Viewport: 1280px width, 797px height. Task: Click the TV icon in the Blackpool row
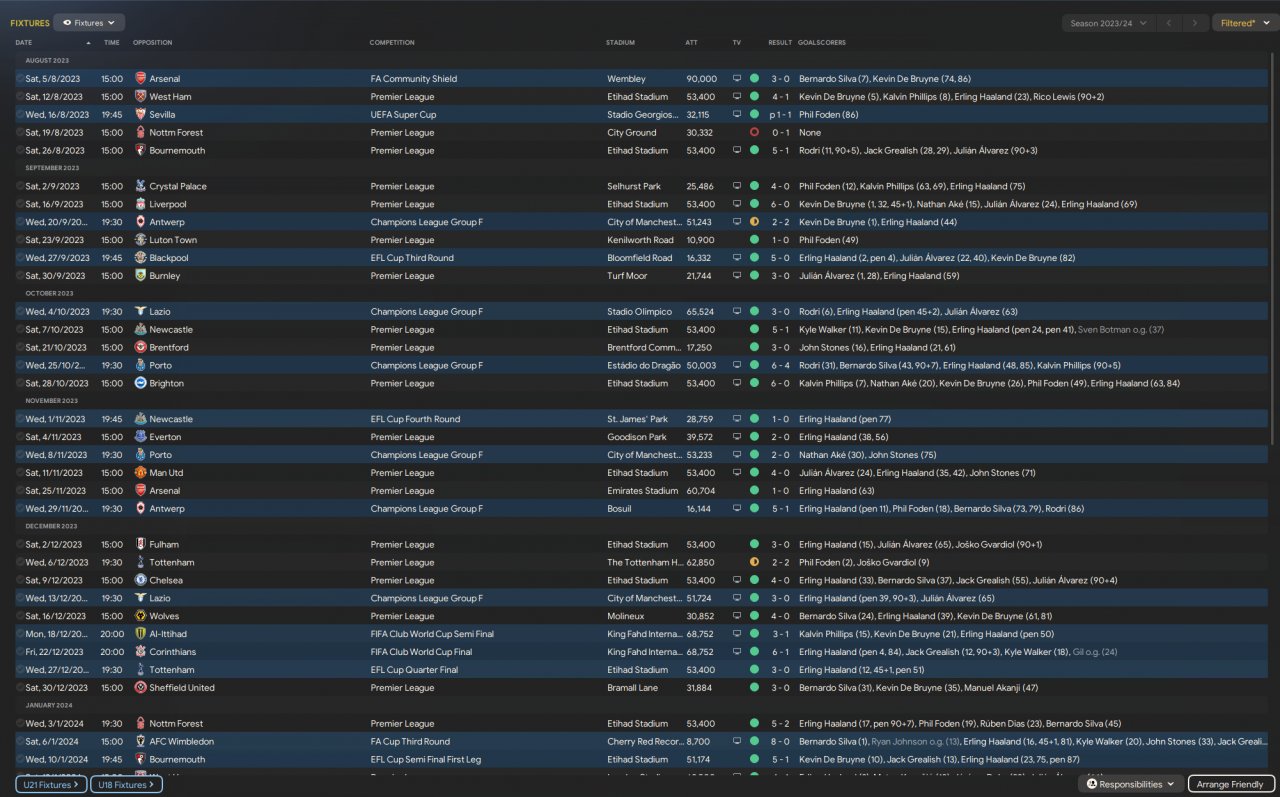[737, 258]
